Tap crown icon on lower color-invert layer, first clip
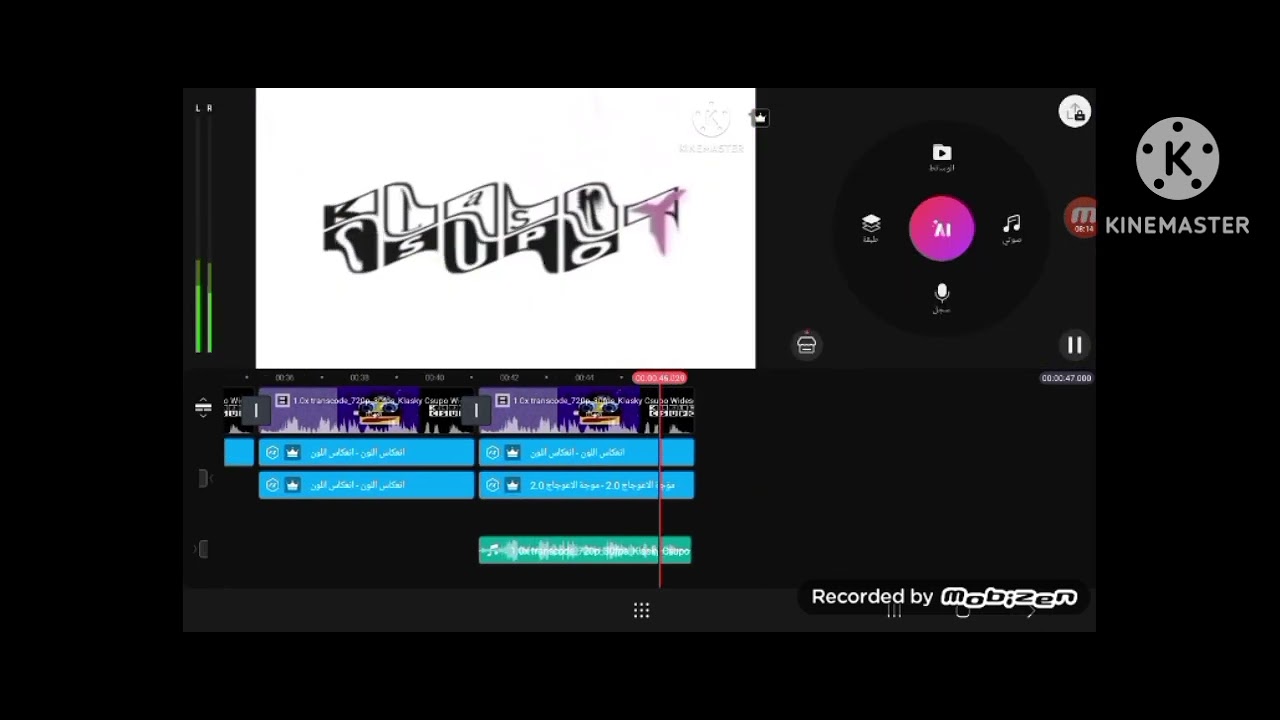 tap(293, 485)
